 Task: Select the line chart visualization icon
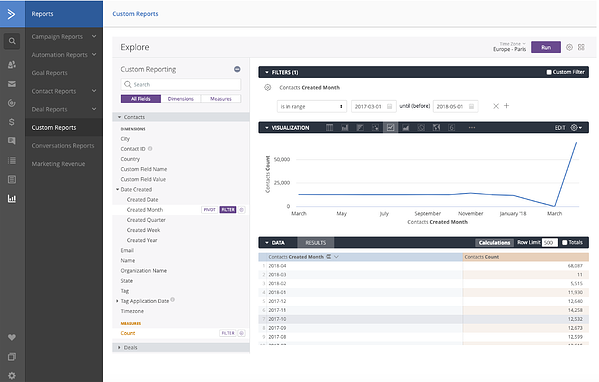(x=390, y=128)
